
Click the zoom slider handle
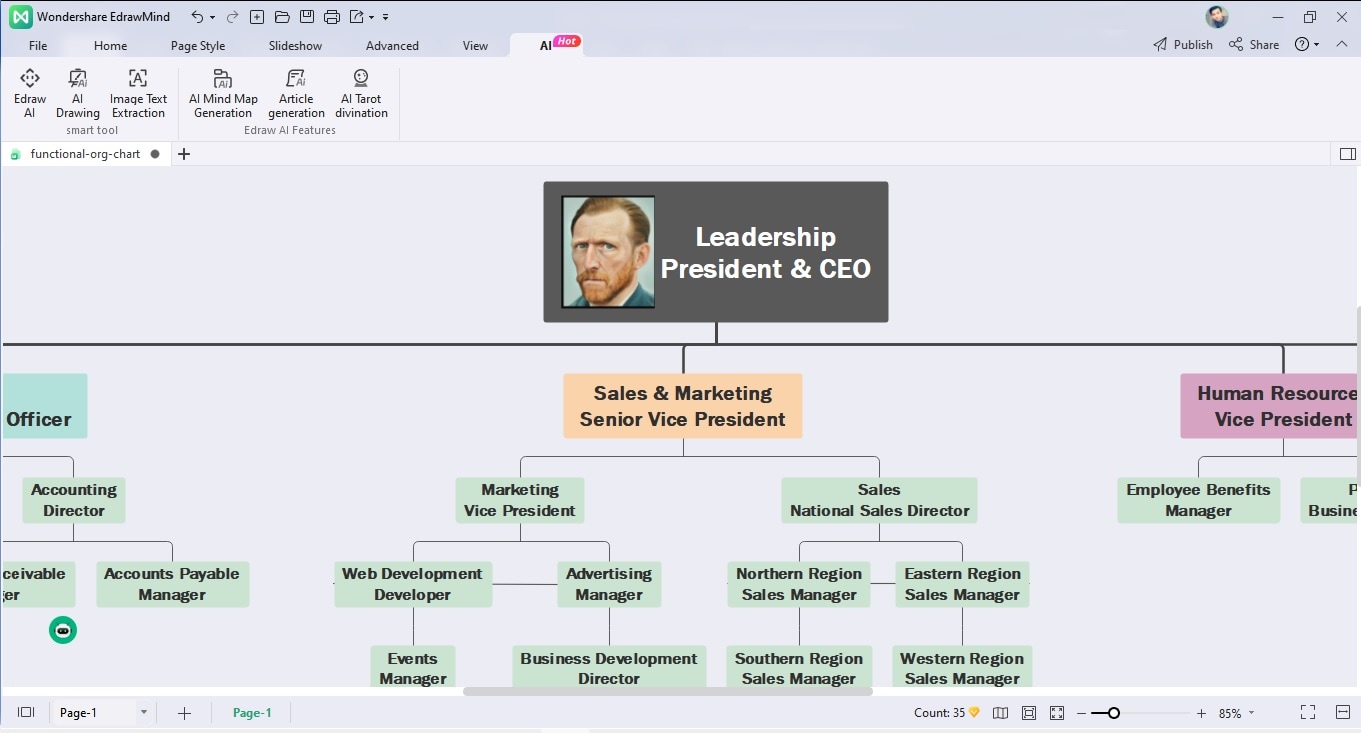(1113, 713)
